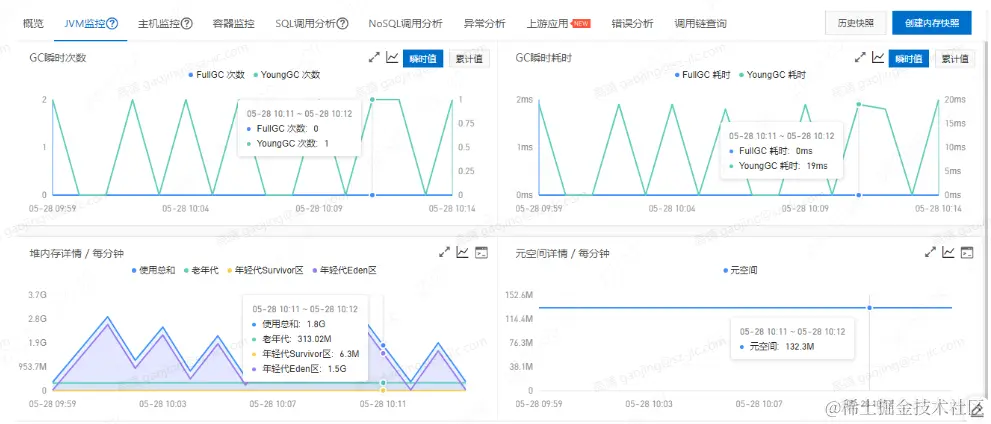Screen dimensions: 991x424
Task: Go to the NoSQL调用分析 tab
Action: click(405, 23)
